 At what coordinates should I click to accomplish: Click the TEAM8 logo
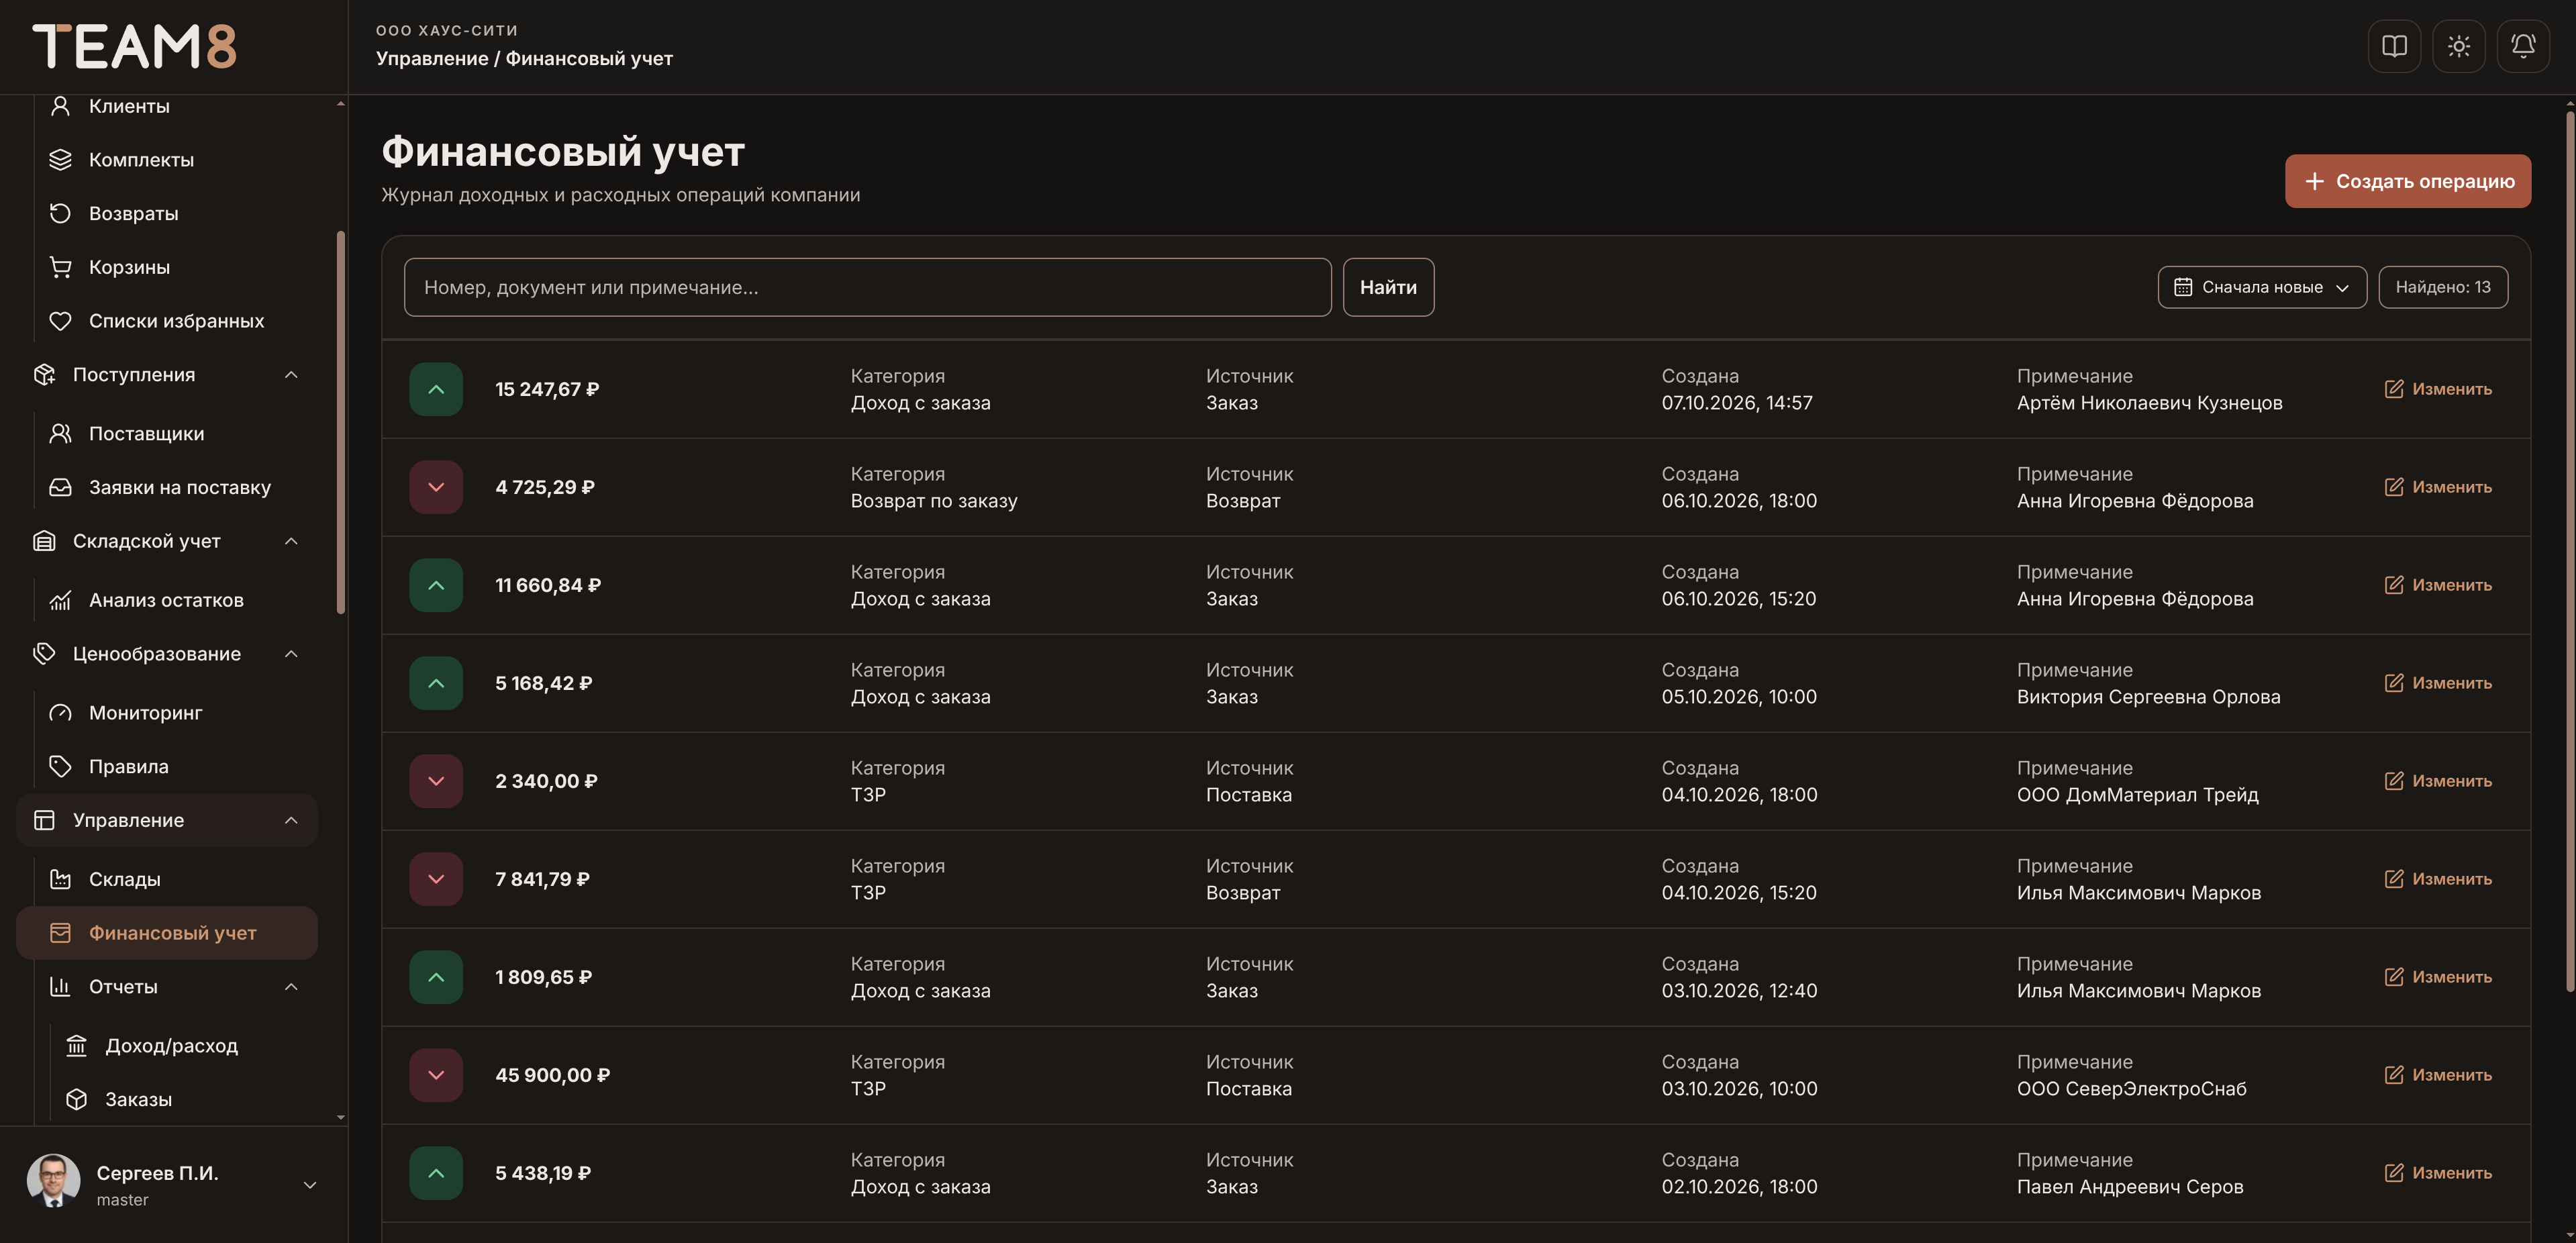pos(135,46)
